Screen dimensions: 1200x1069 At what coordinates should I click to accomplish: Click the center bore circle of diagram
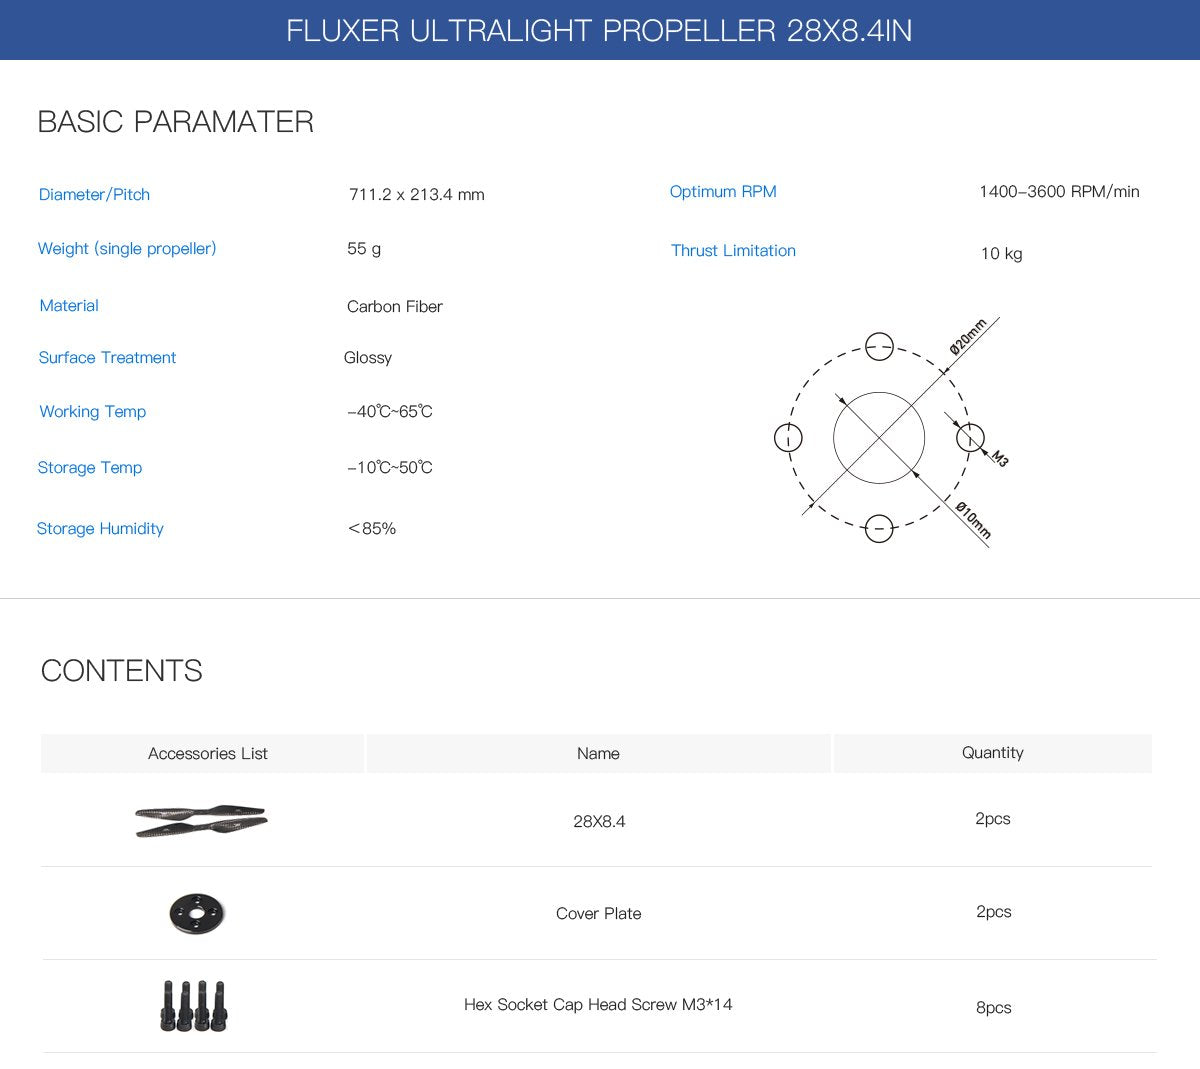(879, 438)
